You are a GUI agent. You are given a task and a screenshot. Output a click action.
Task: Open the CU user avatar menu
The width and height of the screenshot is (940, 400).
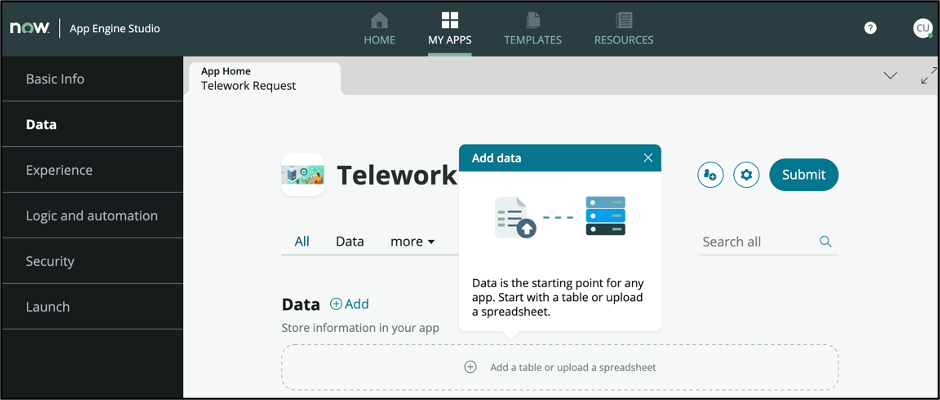point(922,28)
